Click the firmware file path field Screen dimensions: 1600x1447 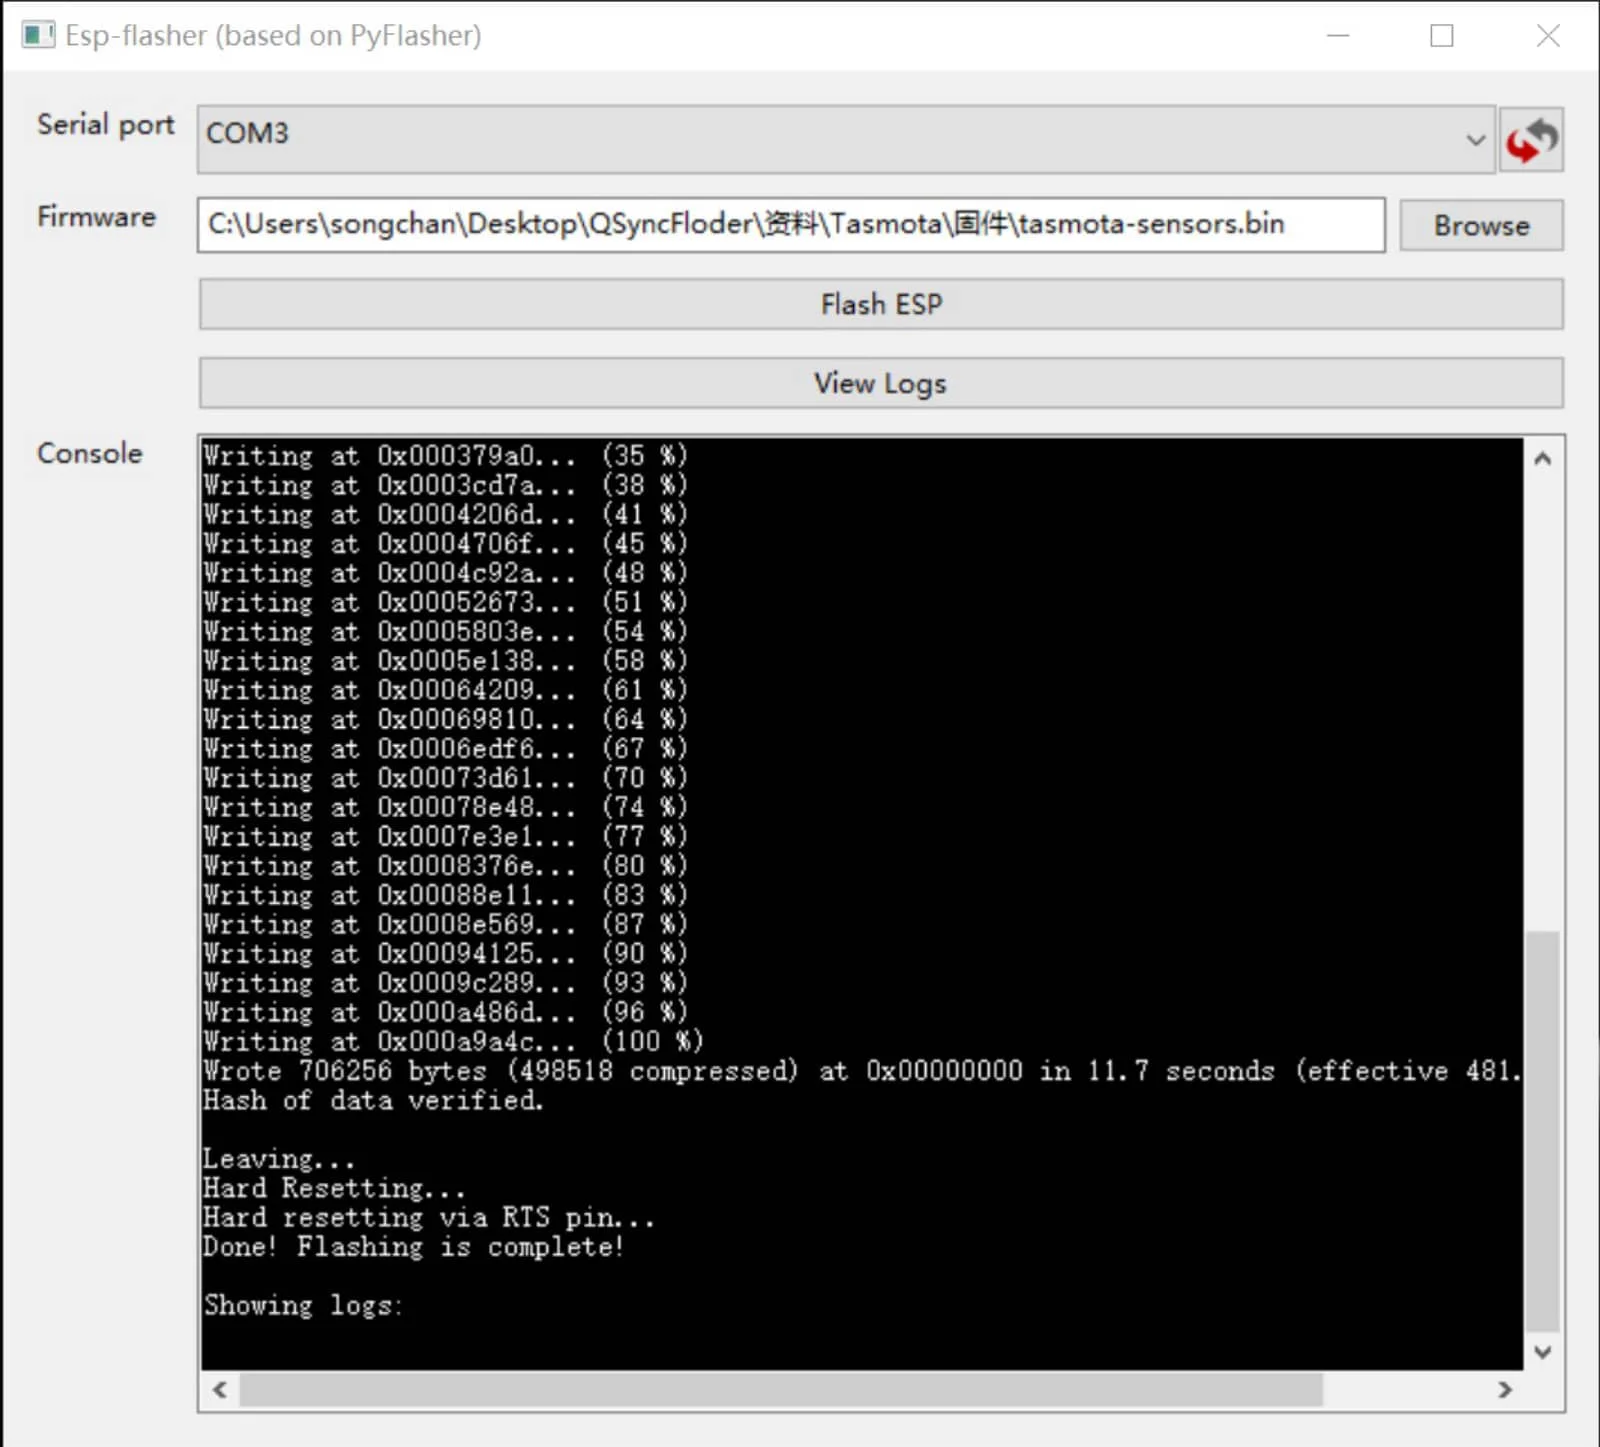tap(790, 225)
